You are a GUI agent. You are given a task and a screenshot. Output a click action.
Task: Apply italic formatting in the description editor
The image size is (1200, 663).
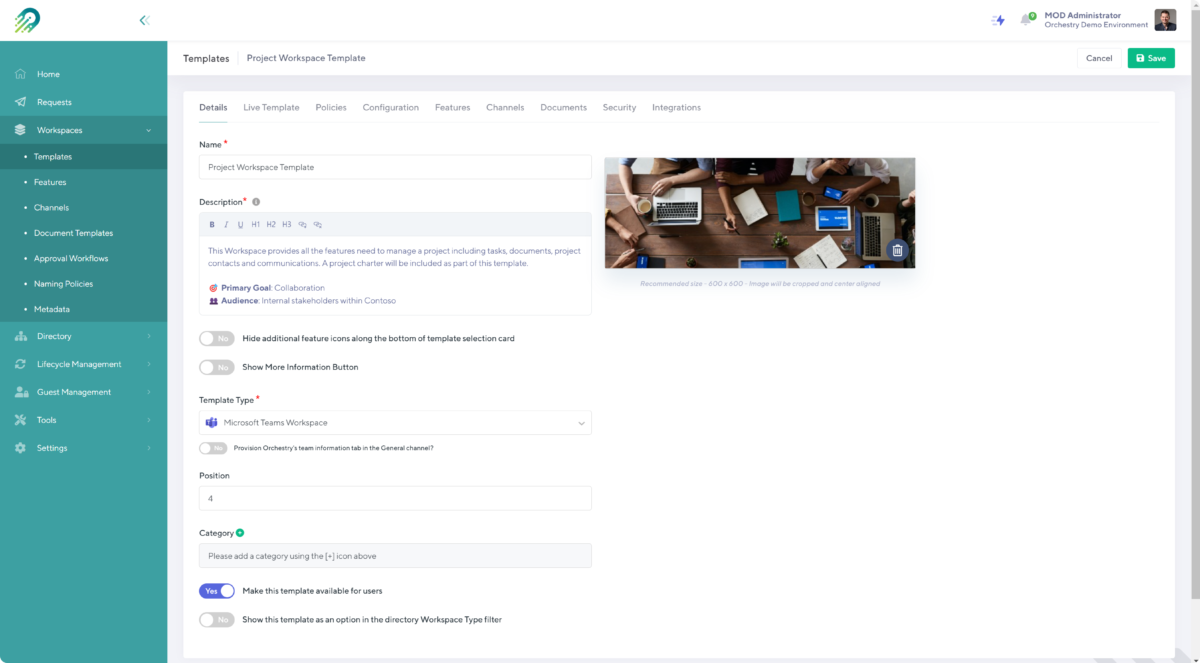click(226, 224)
